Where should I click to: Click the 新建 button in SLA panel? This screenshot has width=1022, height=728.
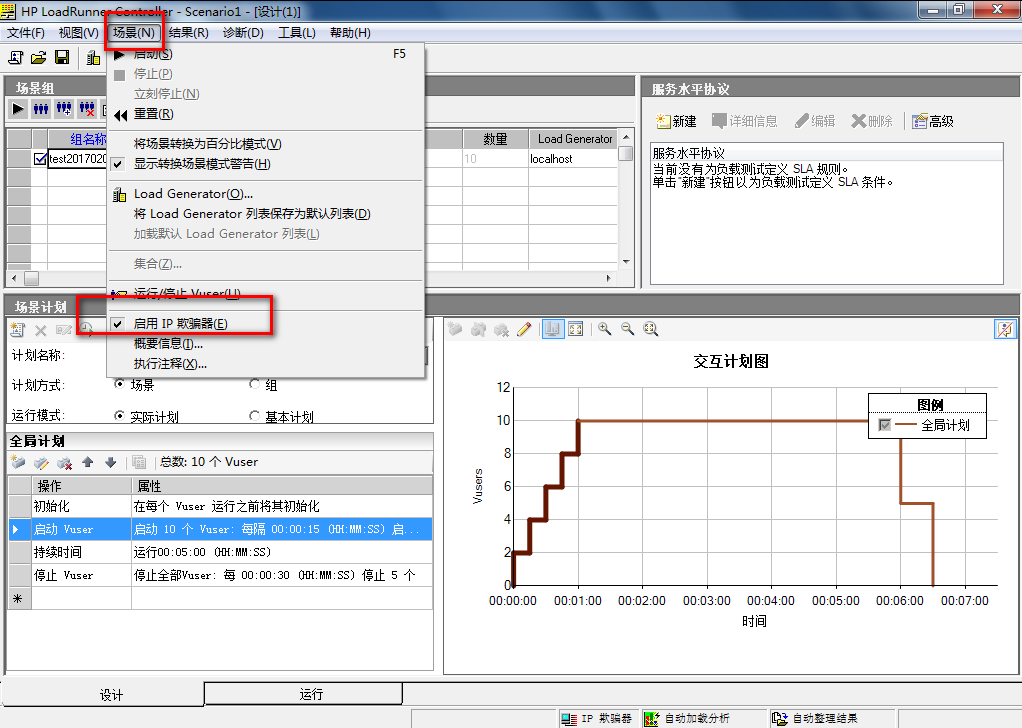(676, 121)
